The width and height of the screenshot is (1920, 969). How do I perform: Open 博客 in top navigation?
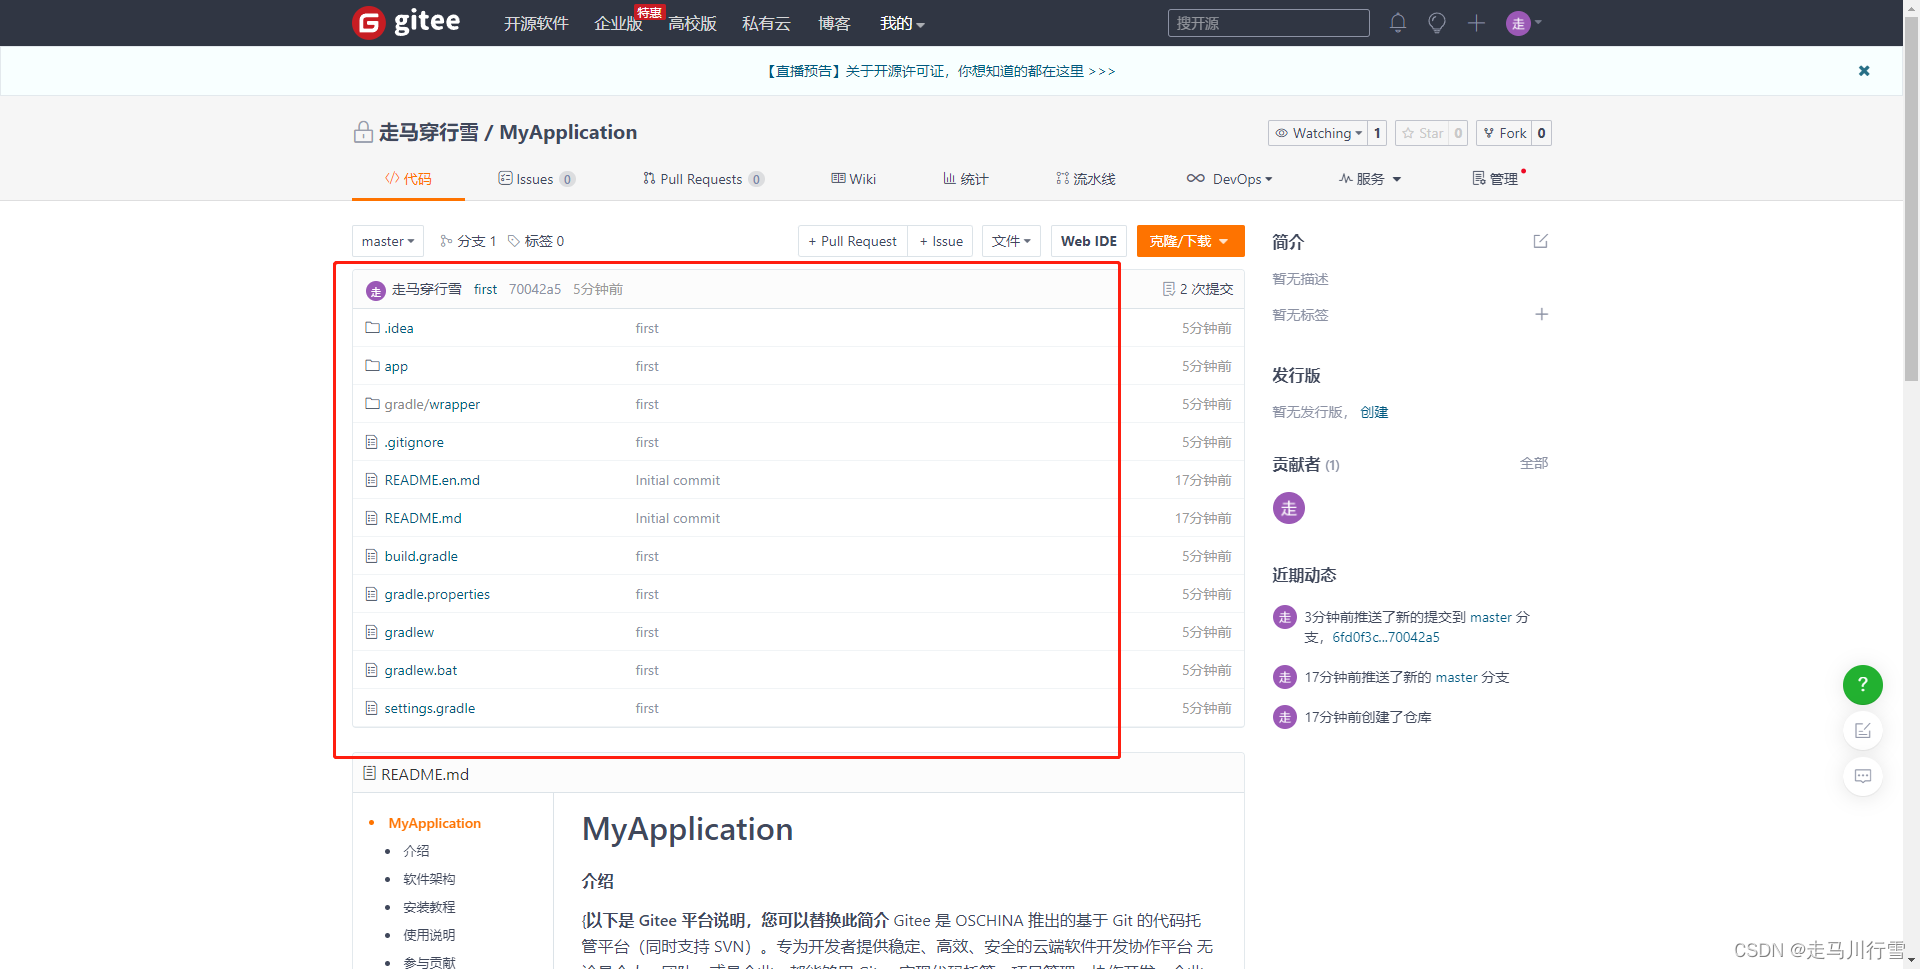834,23
